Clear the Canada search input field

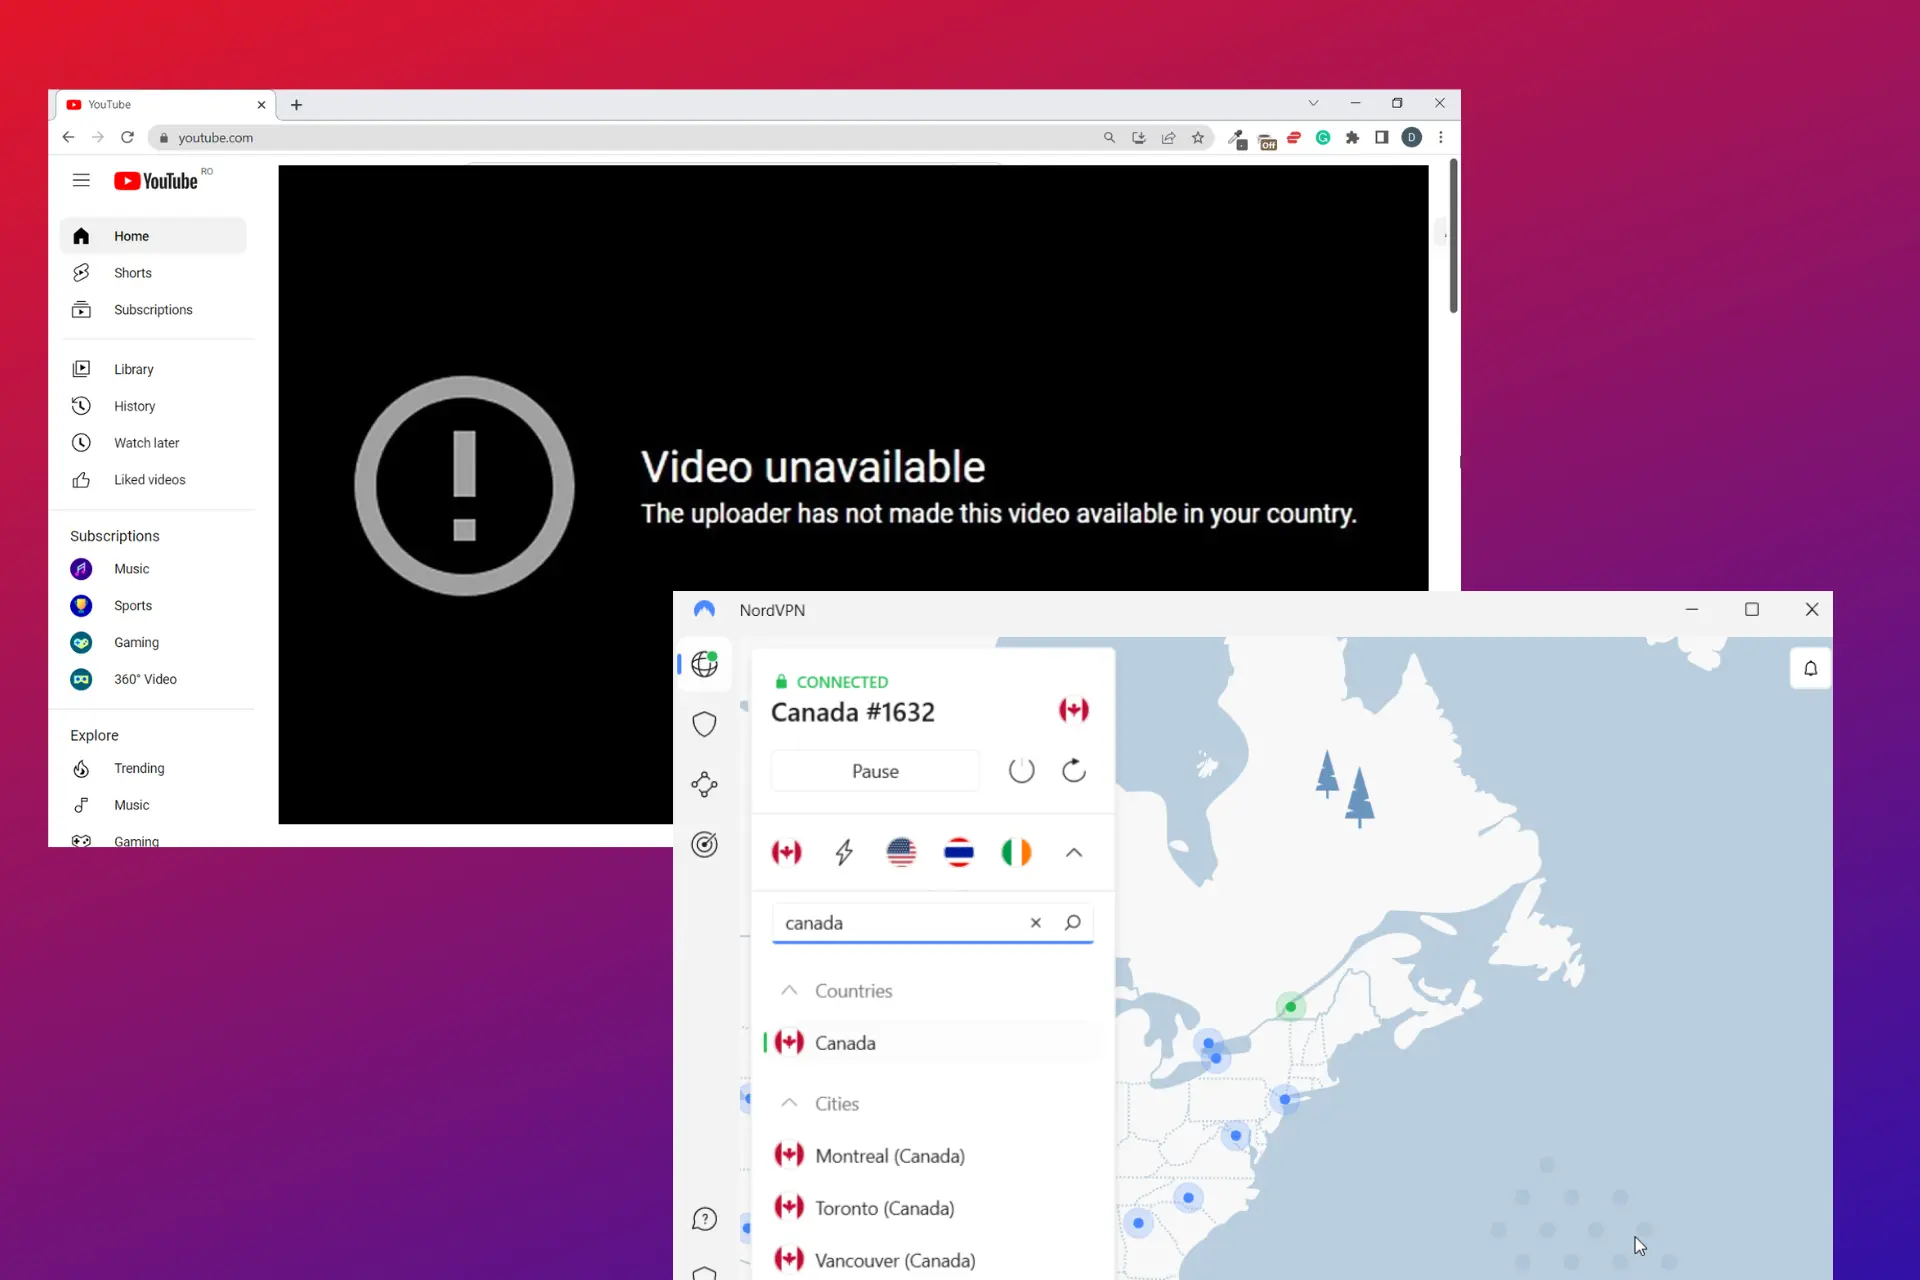tap(1034, 923)
